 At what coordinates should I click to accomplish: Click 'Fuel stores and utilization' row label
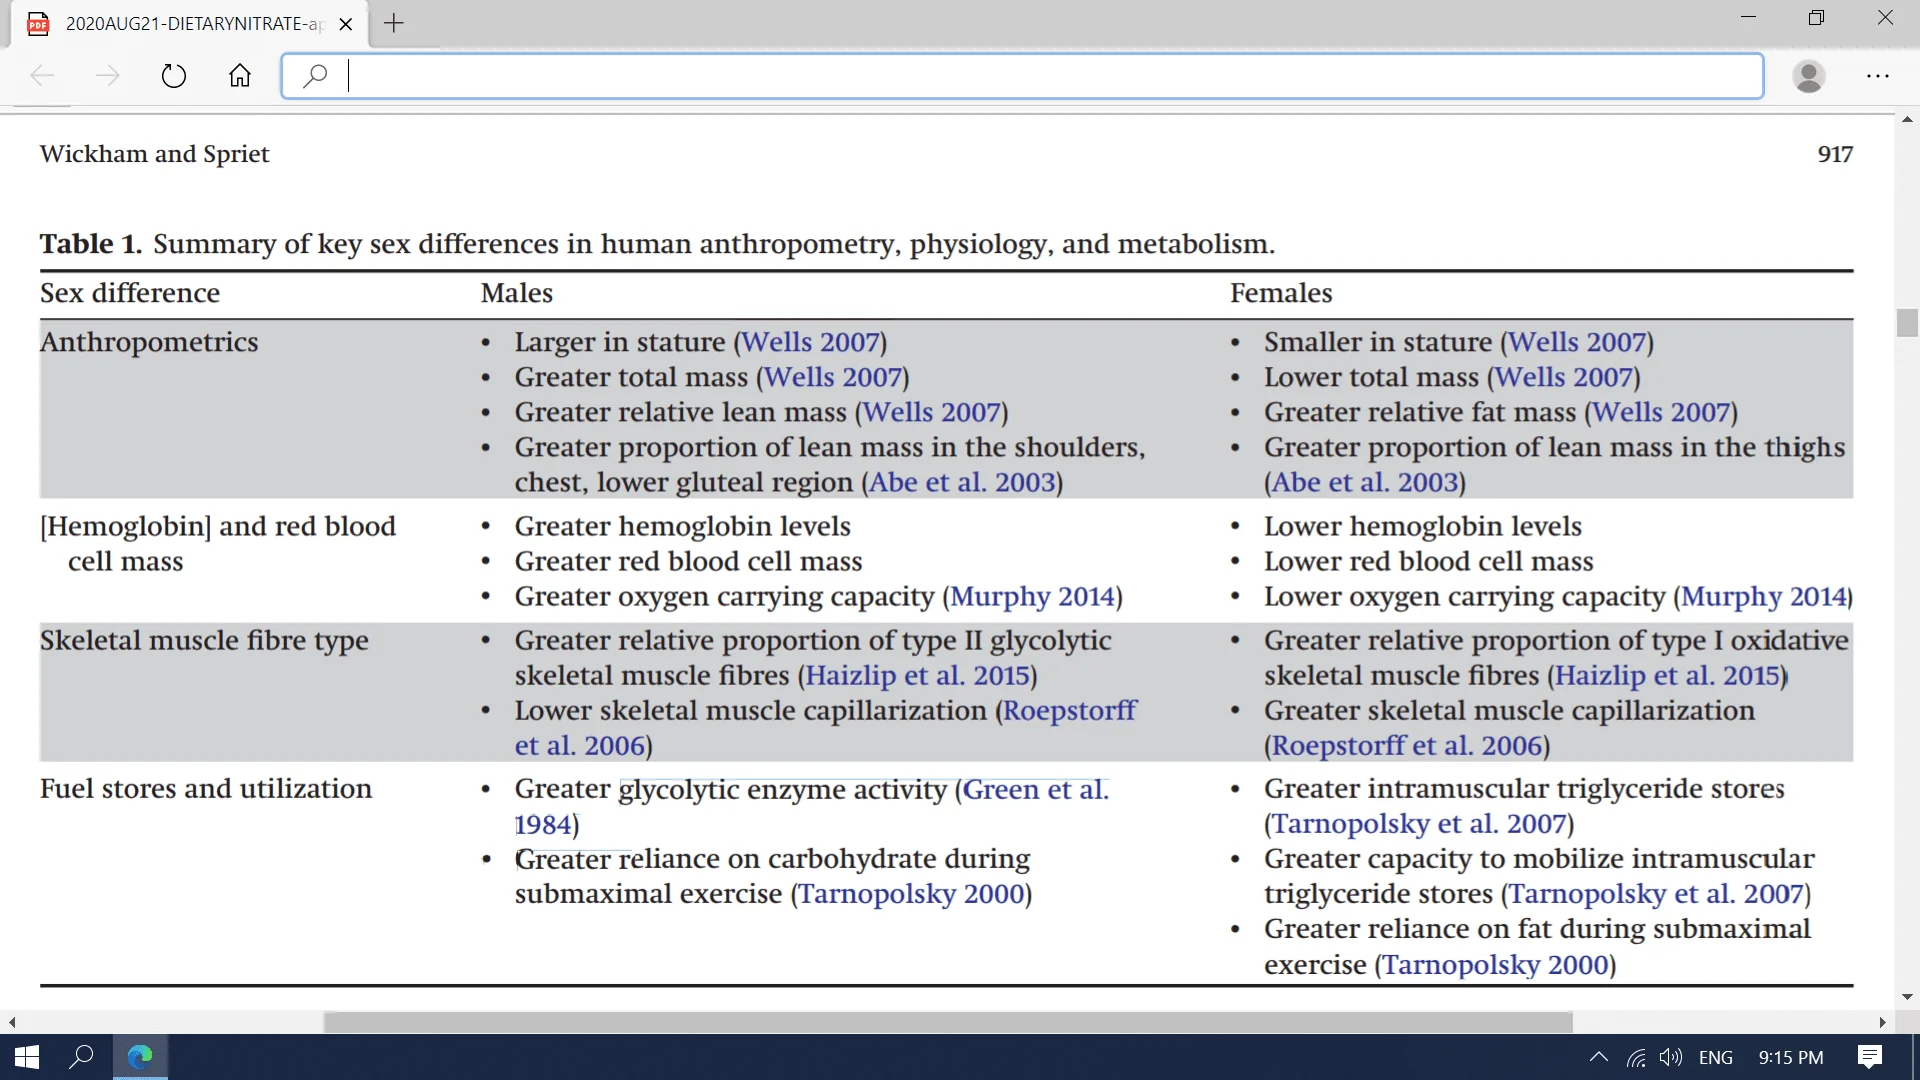pyautogui.click(x=206, y=789)
